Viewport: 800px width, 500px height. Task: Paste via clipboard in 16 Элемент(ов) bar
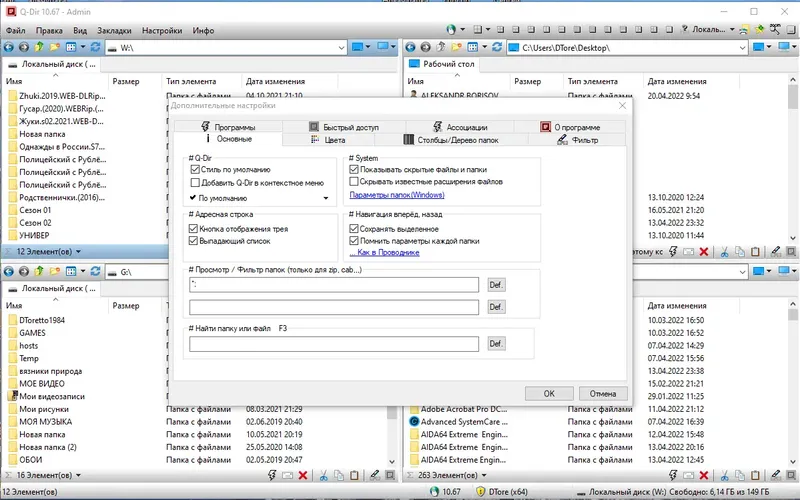[354, 476]
